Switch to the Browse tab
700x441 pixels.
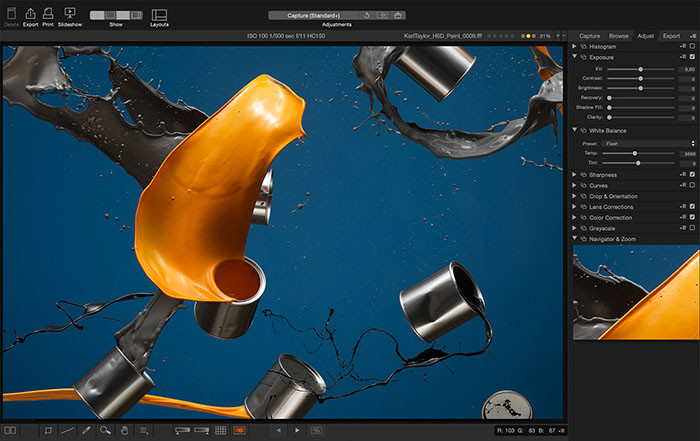tap(618, 36)
